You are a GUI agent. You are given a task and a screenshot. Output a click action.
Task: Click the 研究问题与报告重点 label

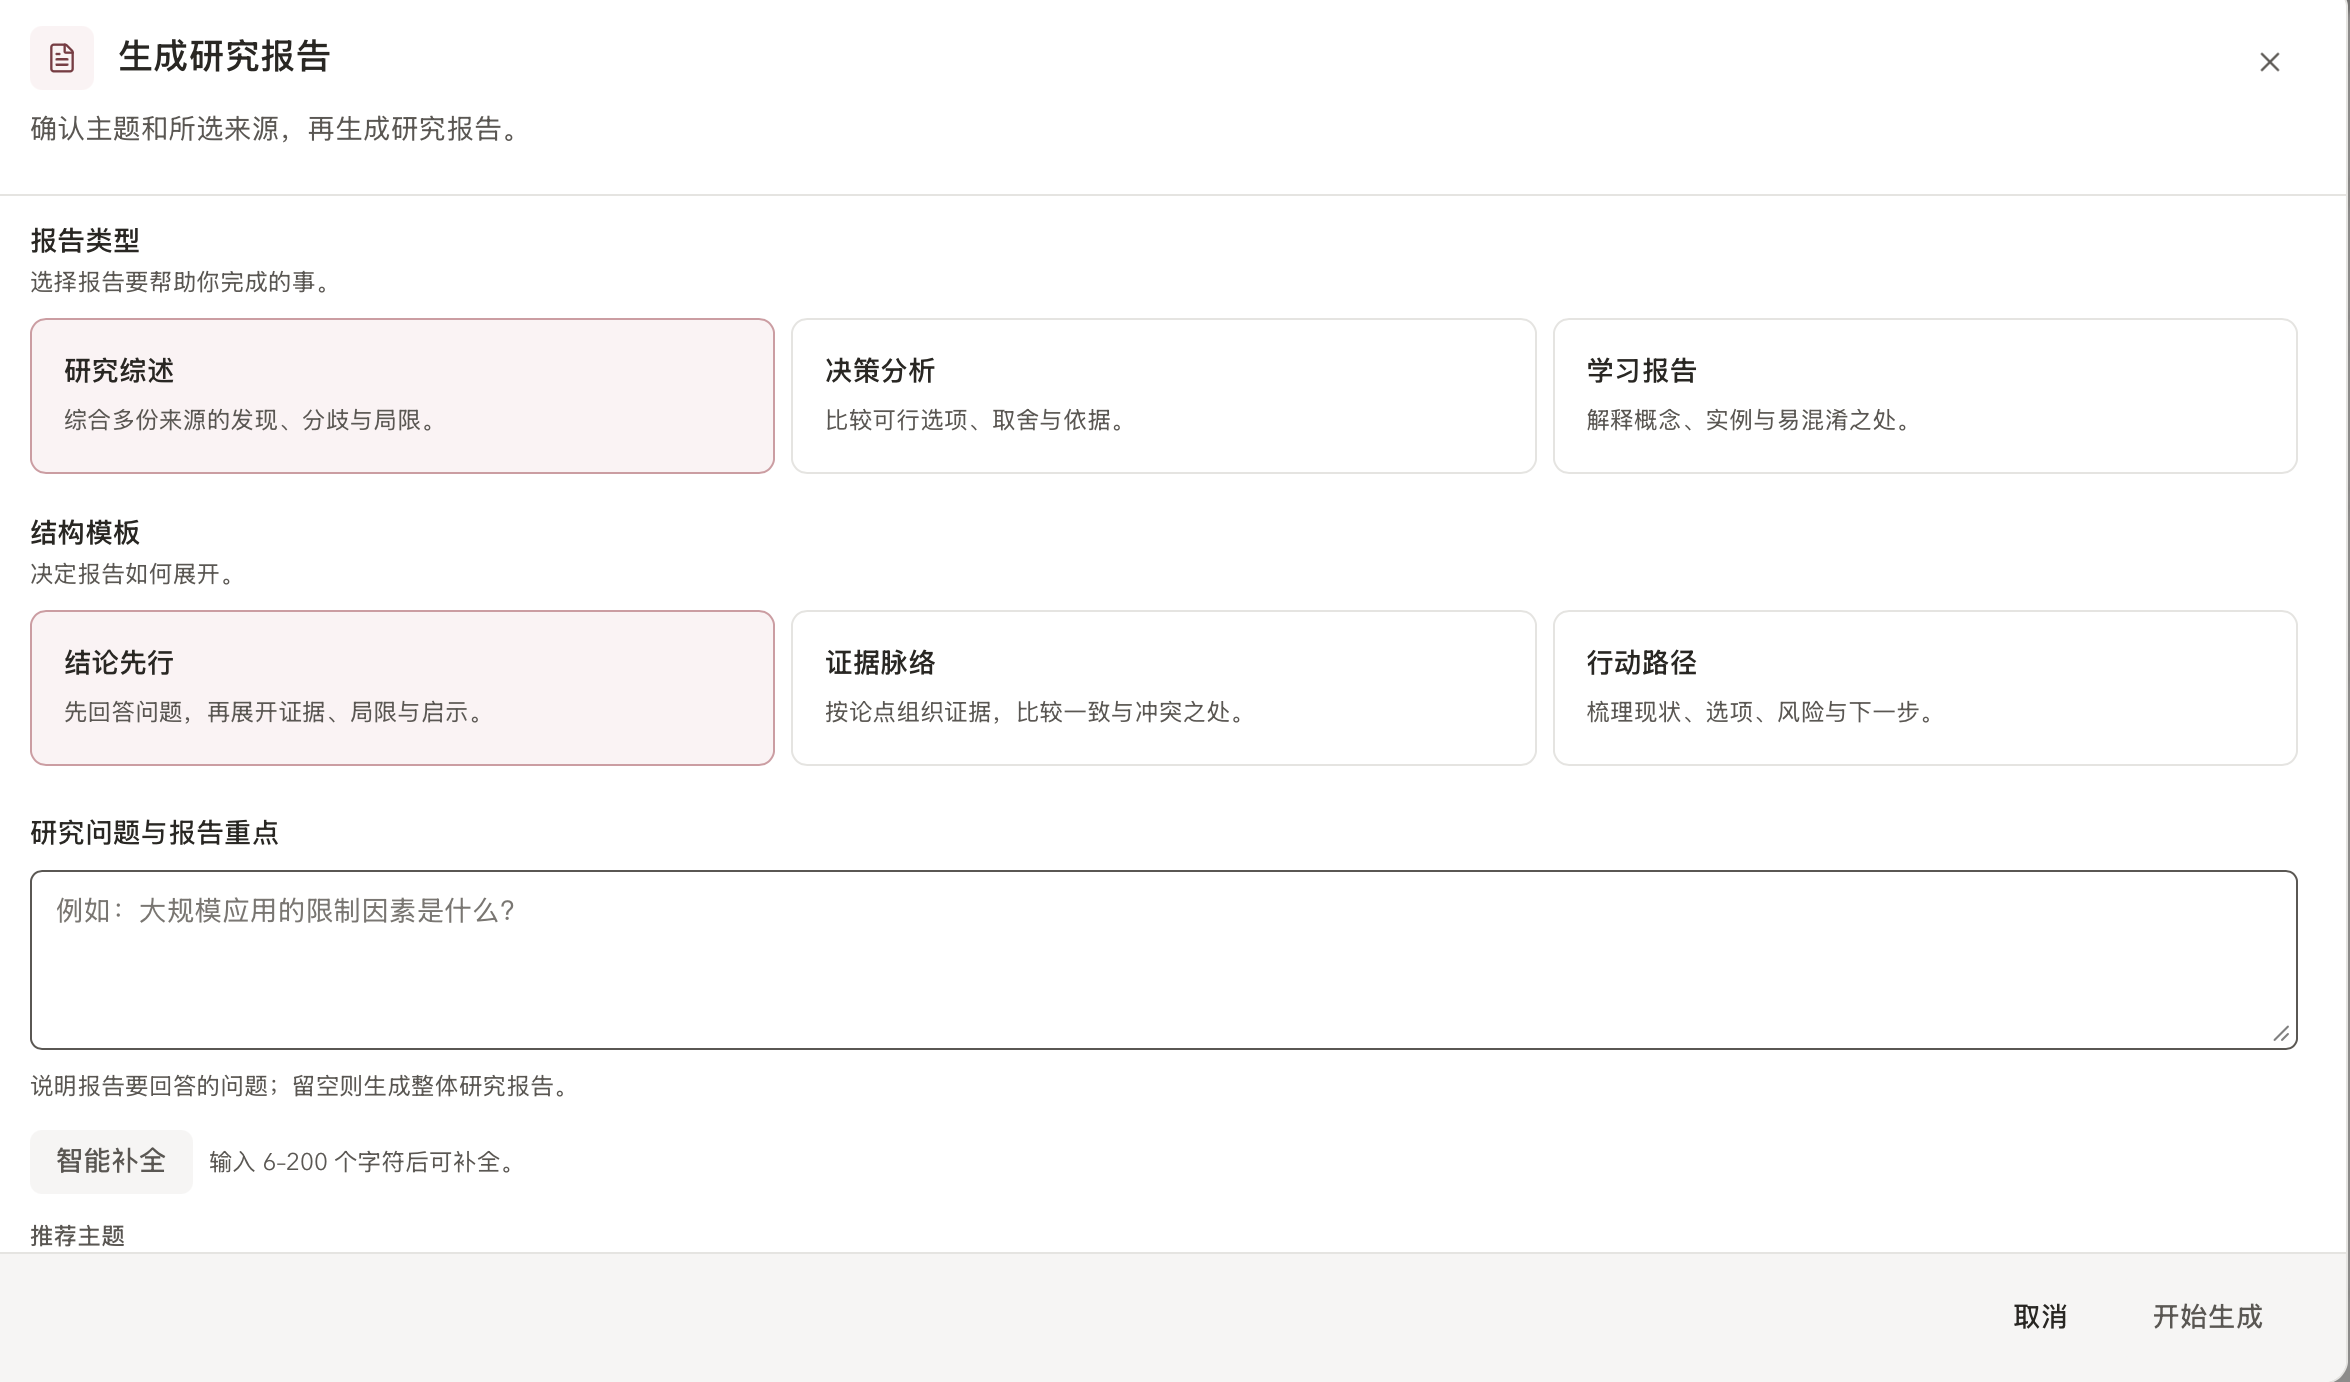click(154, 833)
